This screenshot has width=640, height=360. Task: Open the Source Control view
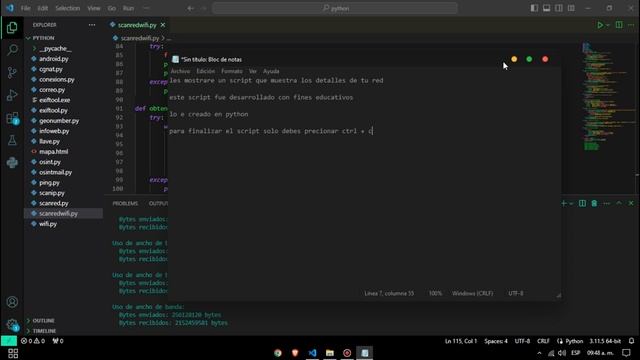(x=12, y=73)
